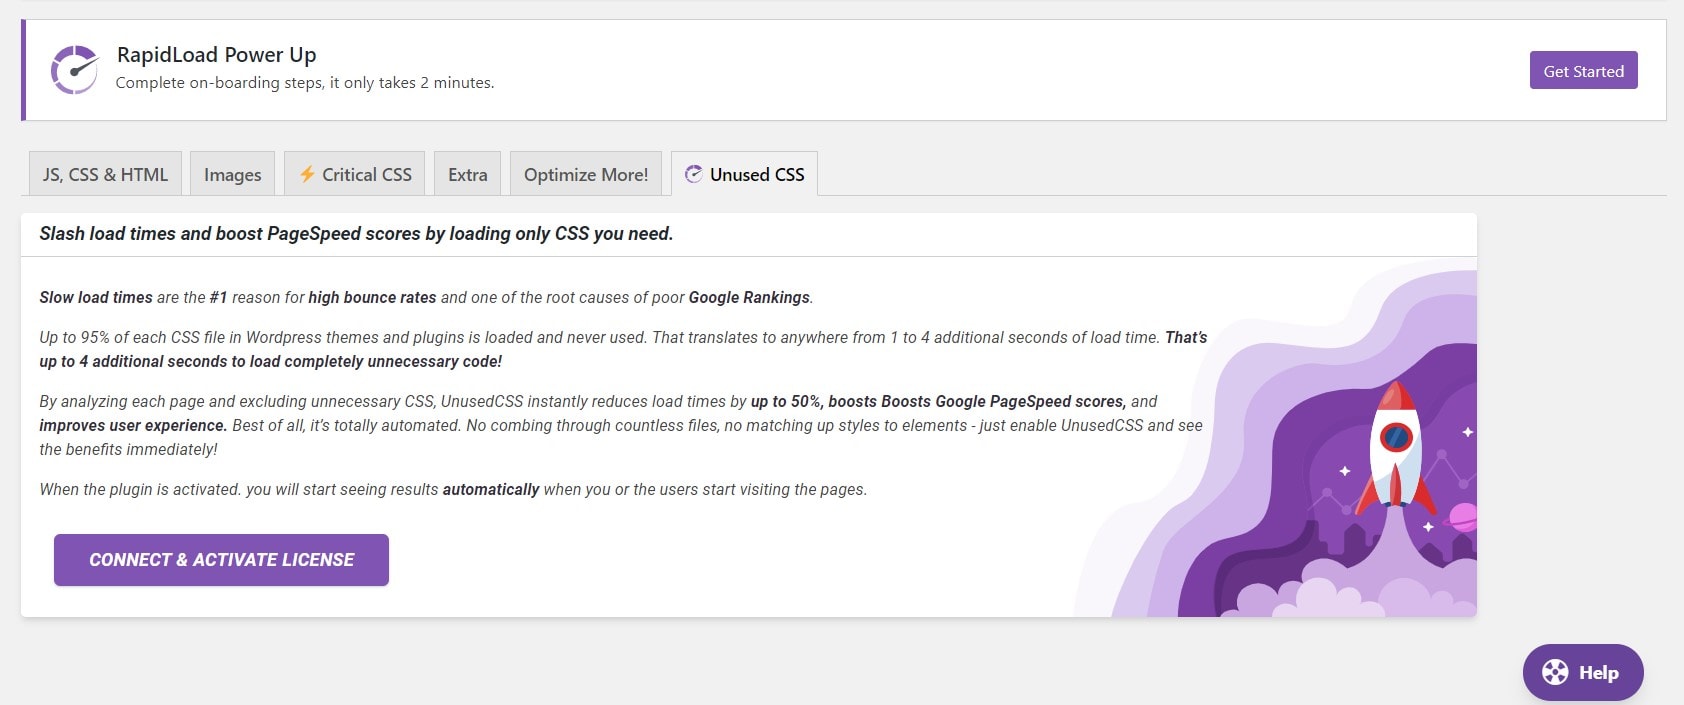The width and height of the screenshot is (1684, 705).
Task: Click the RapidLoad icon on Unused CSS tab
Action: [693, 174]
